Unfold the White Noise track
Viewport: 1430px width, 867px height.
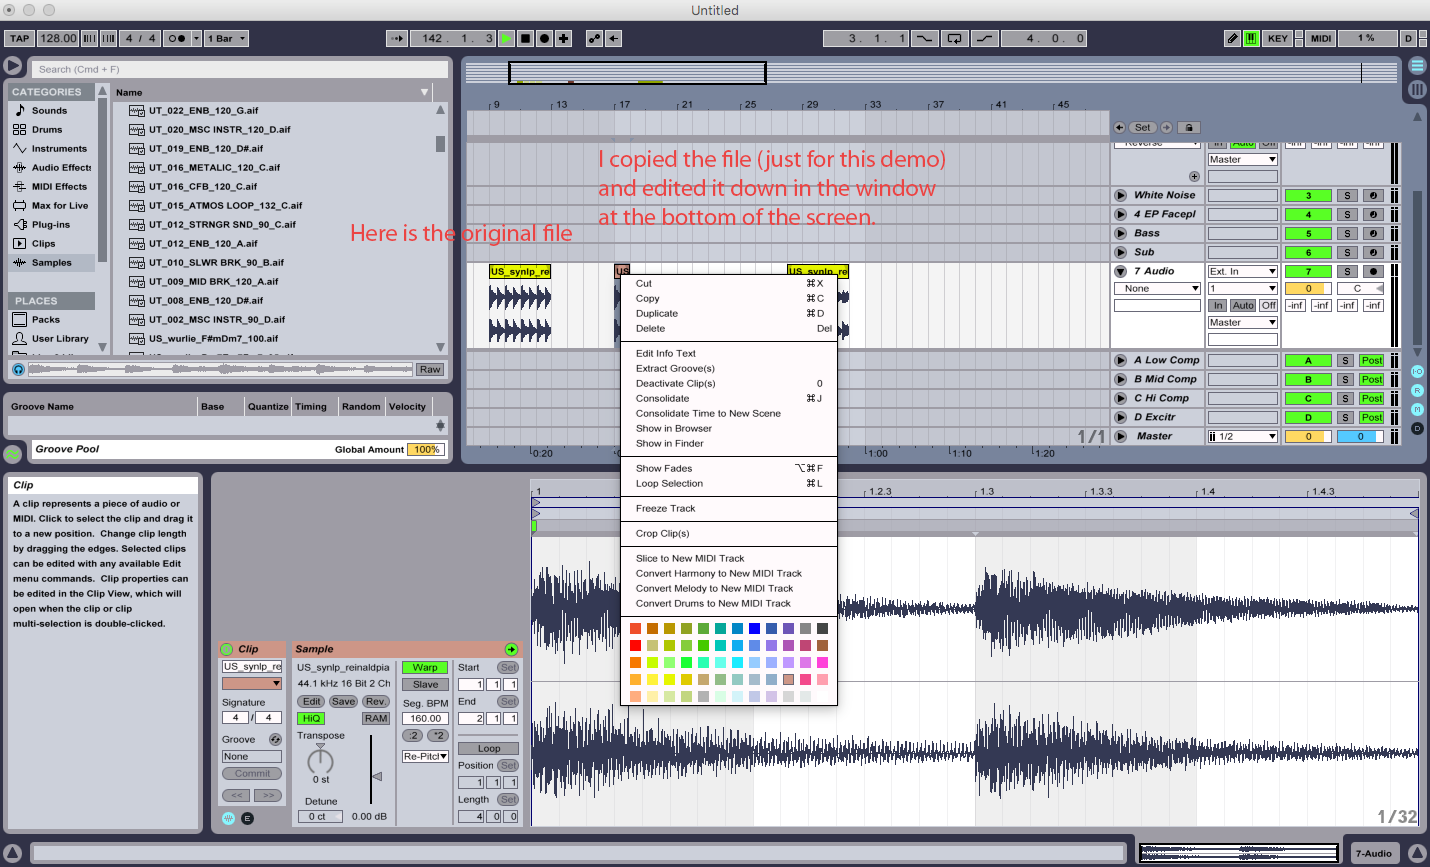(1120, 195)
